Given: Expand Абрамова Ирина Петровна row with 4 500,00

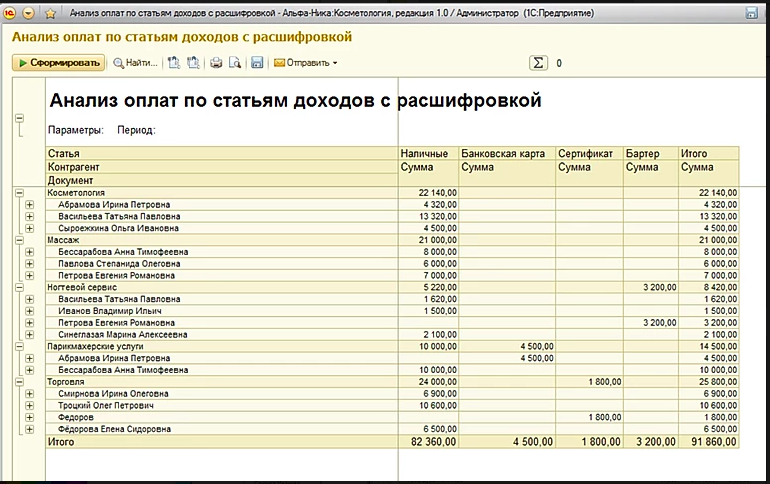Looking at the screenshot, I should click(x=29, y=358).
